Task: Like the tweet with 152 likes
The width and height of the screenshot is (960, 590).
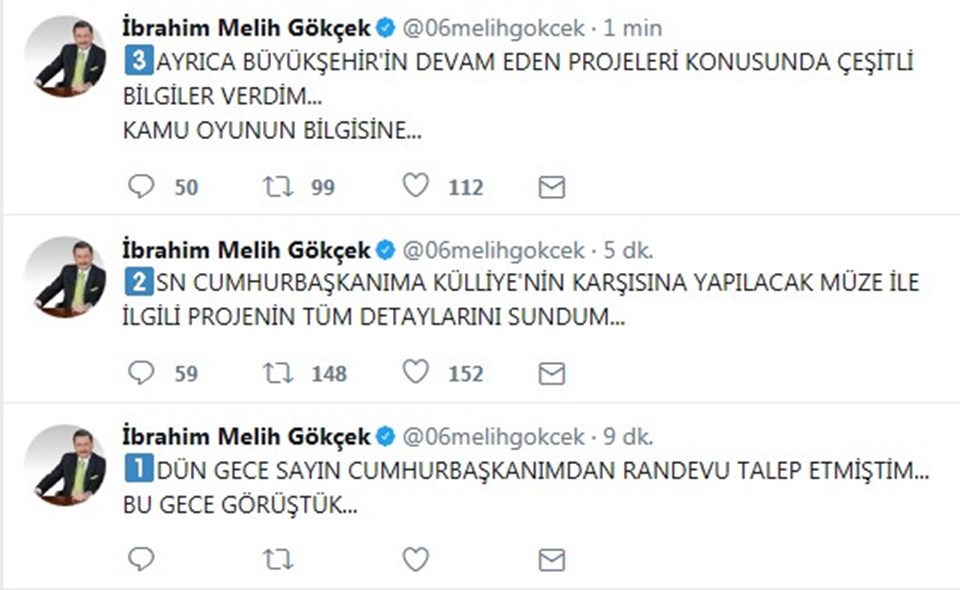Action: (415, 372)
